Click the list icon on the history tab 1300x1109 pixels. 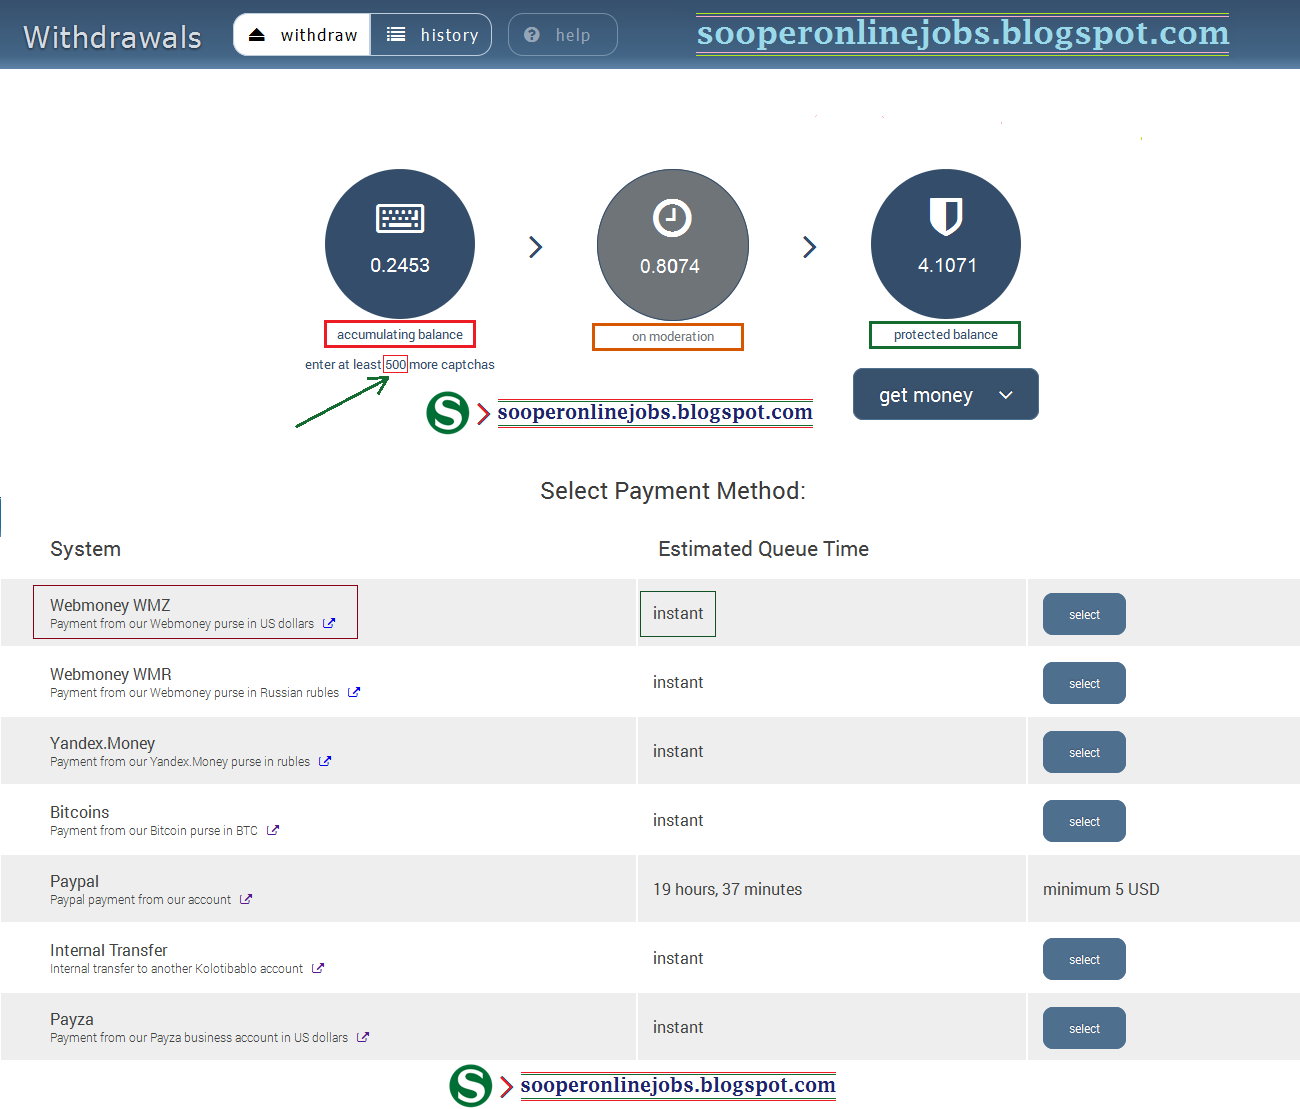pos(396,35)
